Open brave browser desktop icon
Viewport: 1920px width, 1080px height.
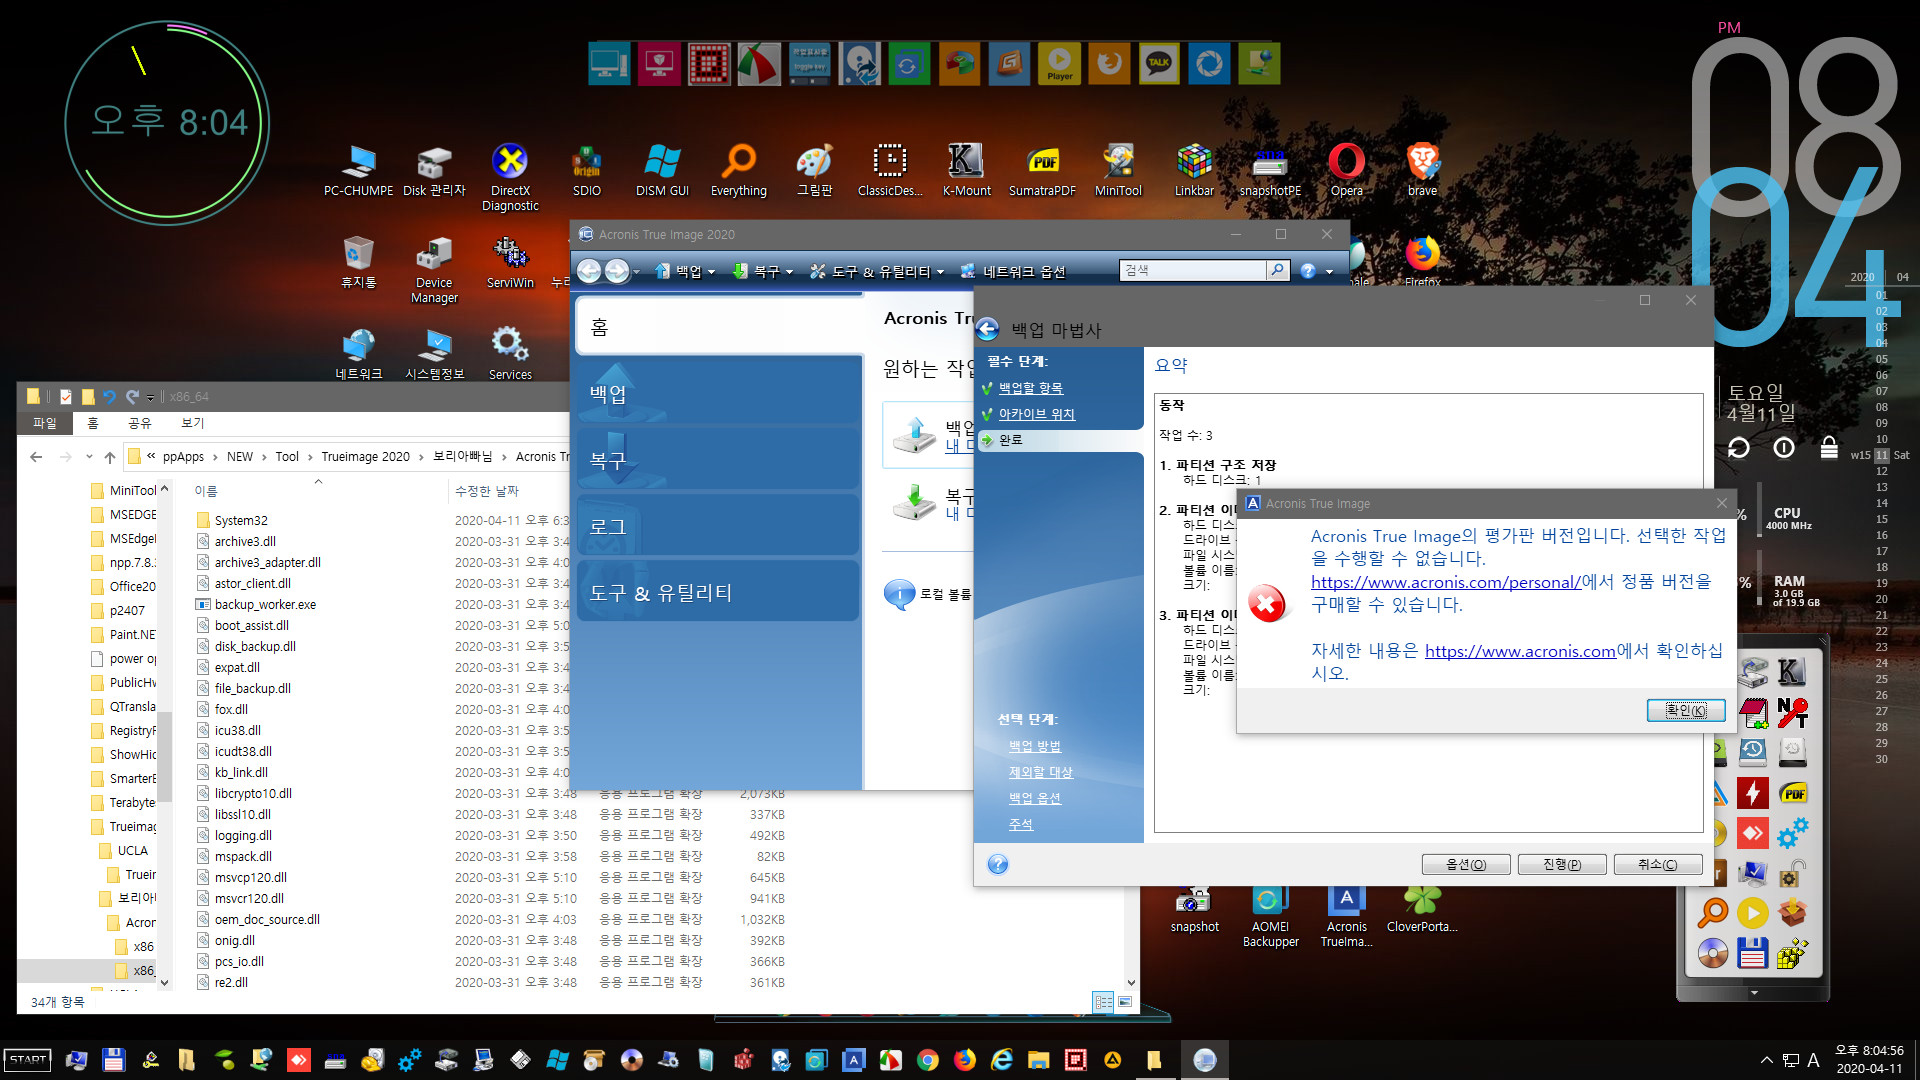[1422, 170]
